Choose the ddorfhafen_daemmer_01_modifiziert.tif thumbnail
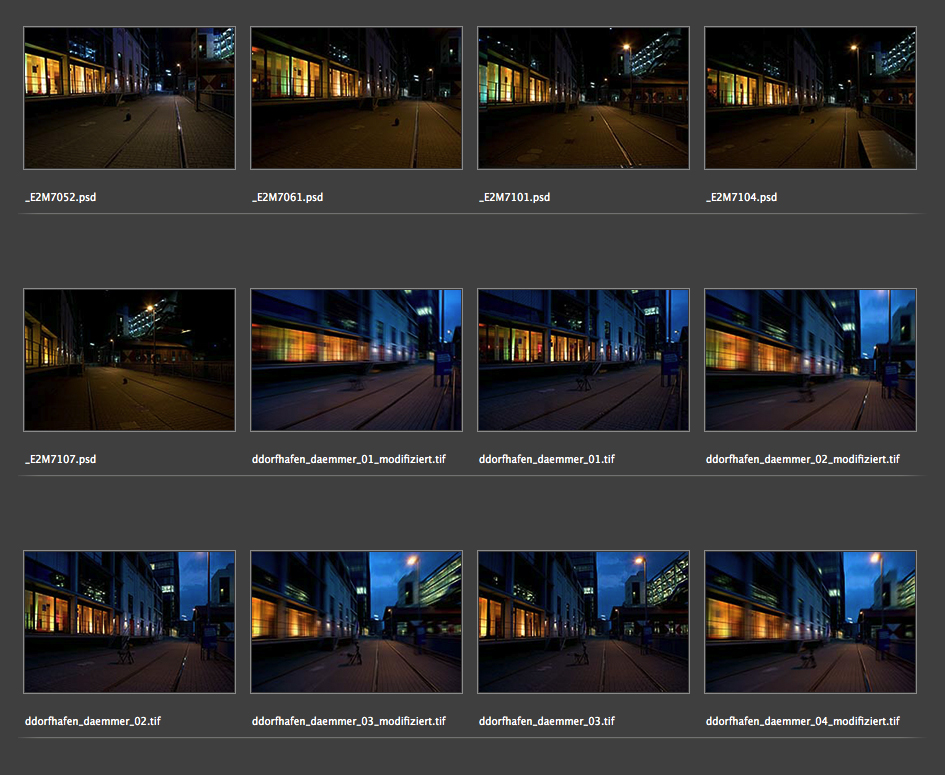The height and width of the screenshot is (775, 945). (356, 360)
